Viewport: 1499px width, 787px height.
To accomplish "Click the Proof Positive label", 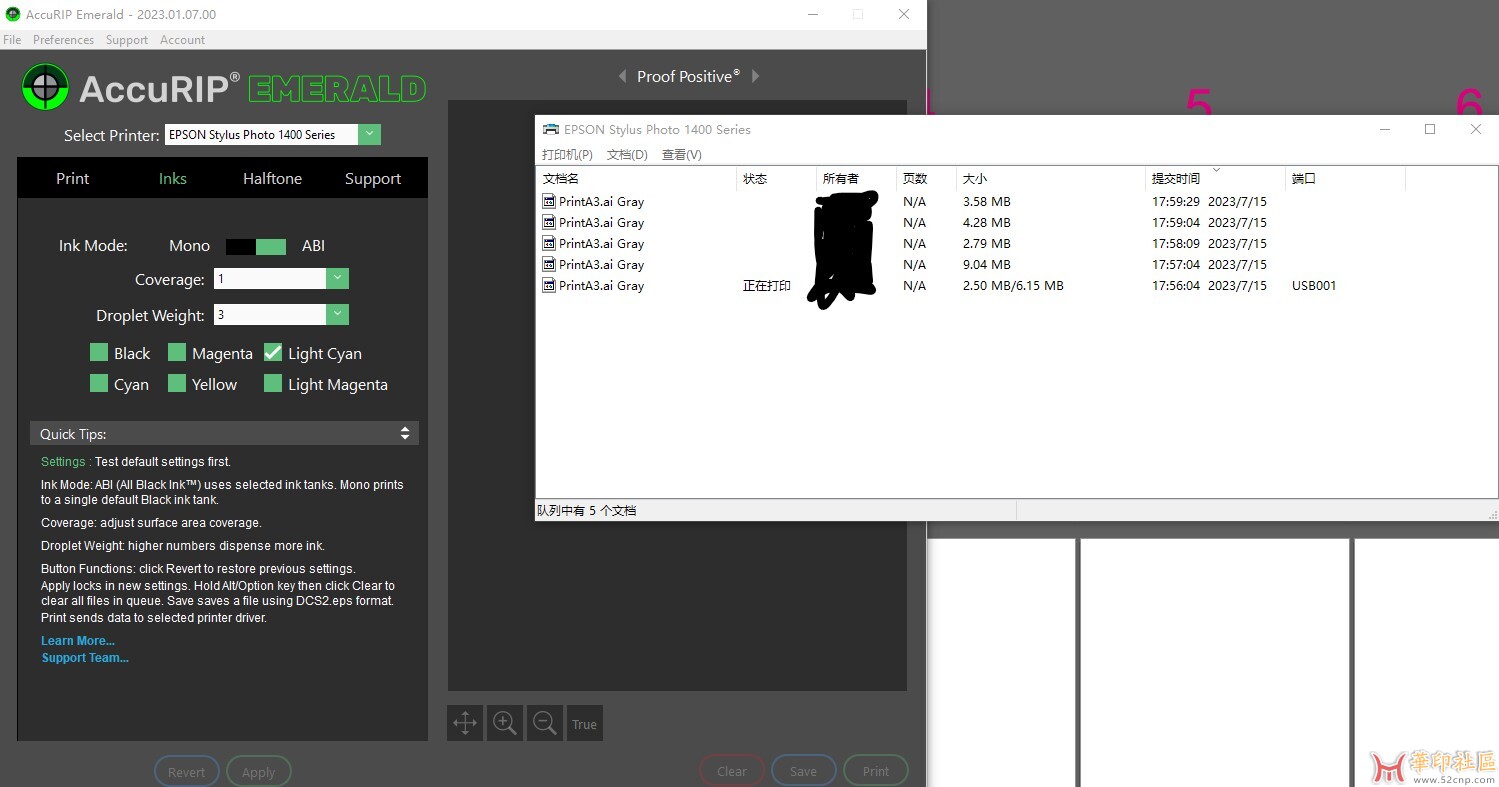I will (x=688, y=76).
